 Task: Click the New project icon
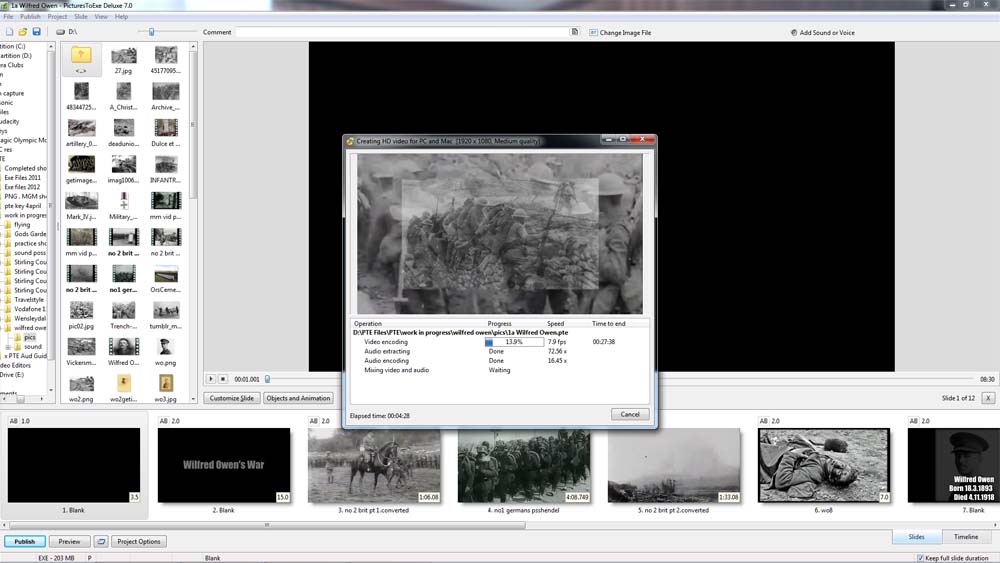[x=9, y=31]
